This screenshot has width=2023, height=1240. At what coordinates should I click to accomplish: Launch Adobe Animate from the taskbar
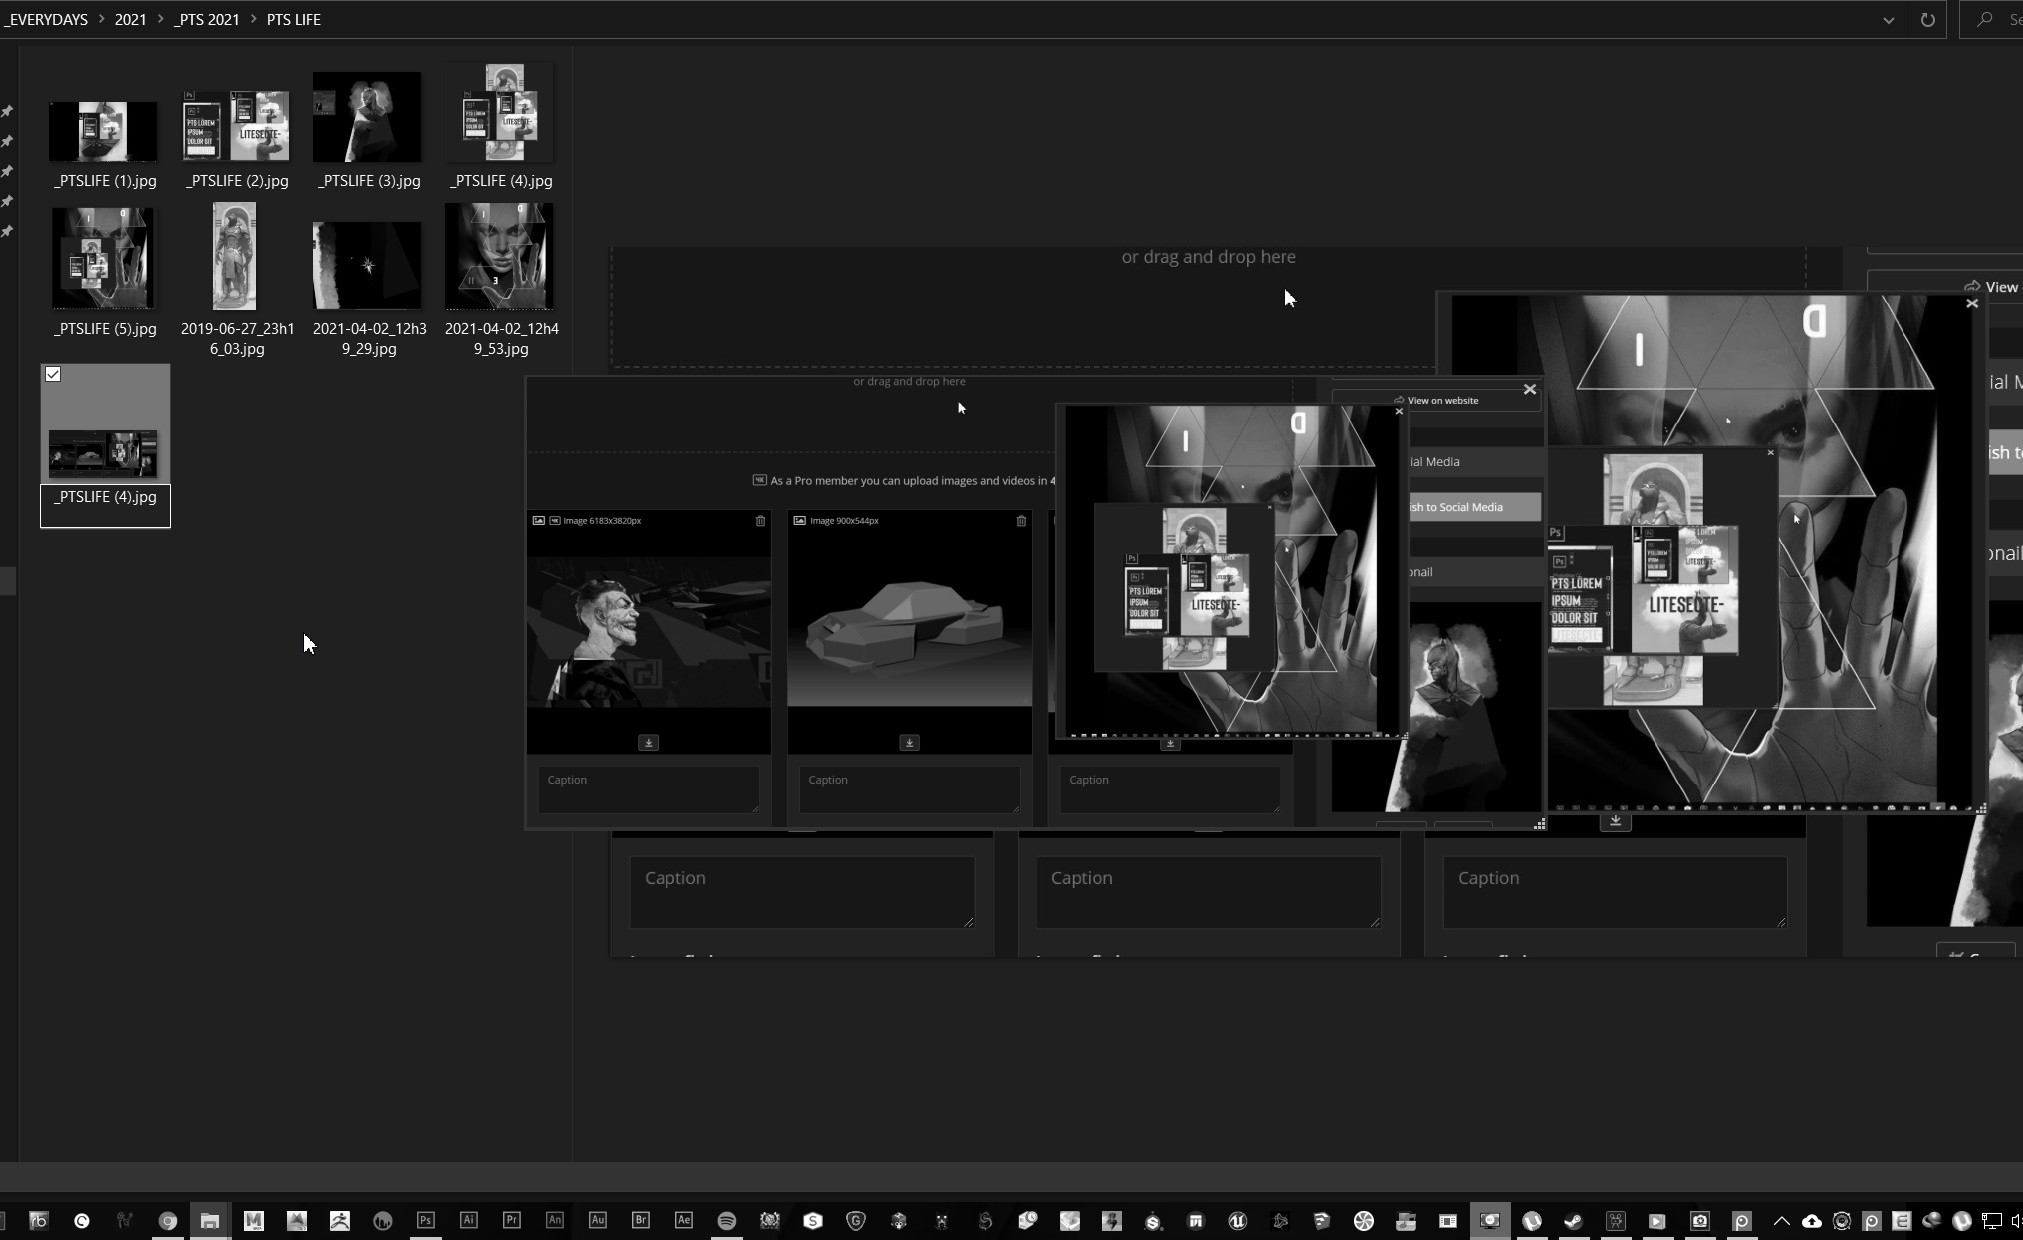[x=554, y=1220]
